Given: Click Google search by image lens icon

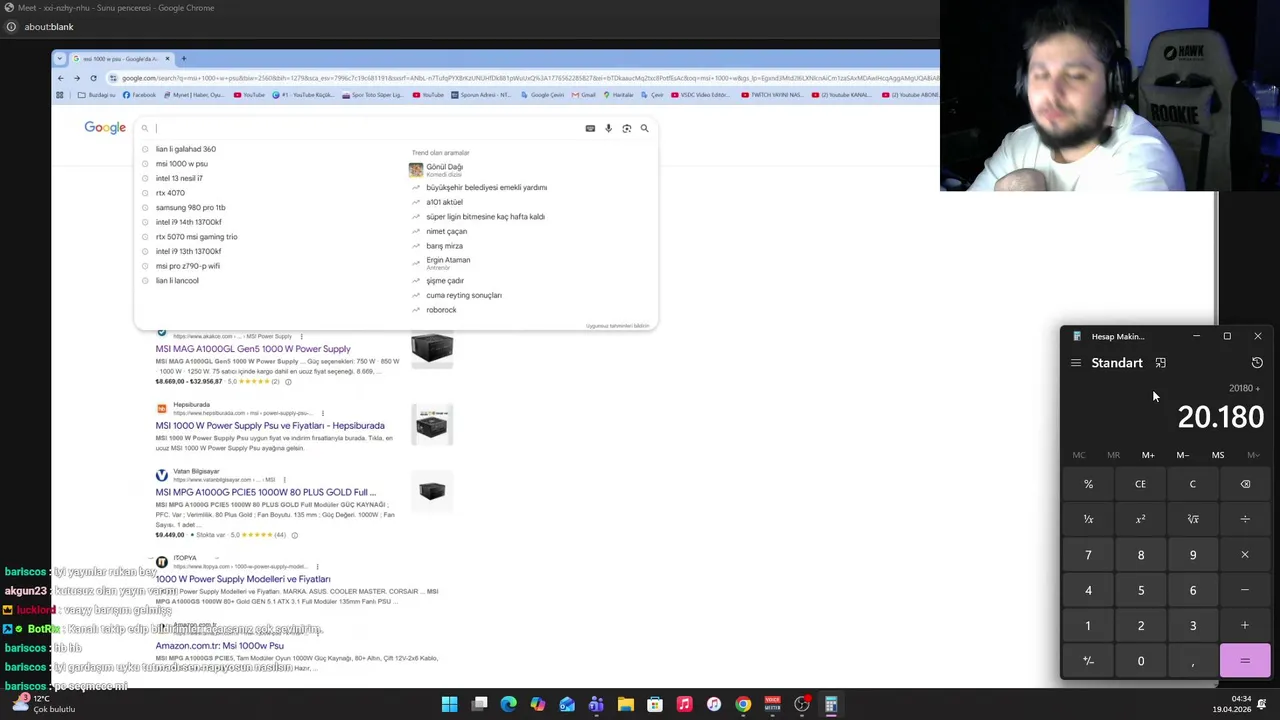Looking at the screenshot, I should [x=627, y=128].
